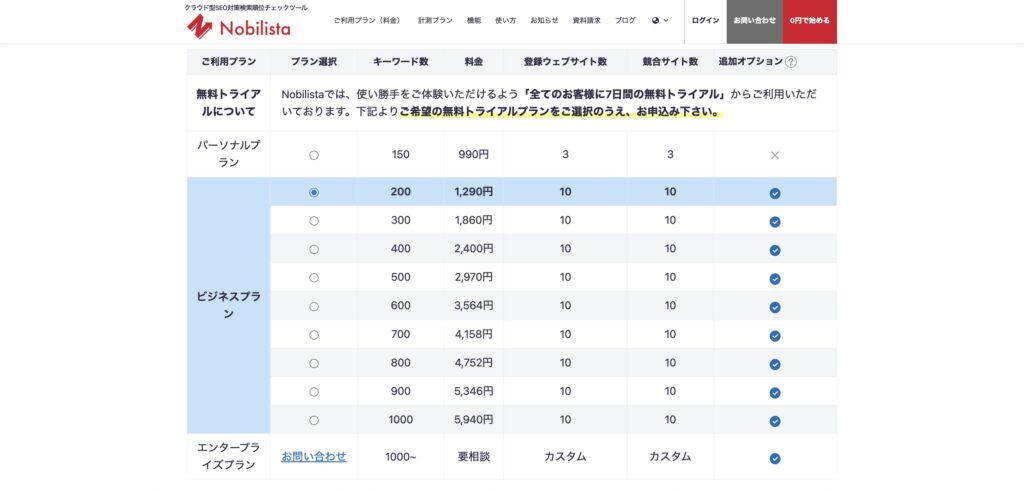Viewport: 1024px width, 489px height.
Task: Follow the お問い合わせ link in the enterprise row
Action: click(314, 457)
